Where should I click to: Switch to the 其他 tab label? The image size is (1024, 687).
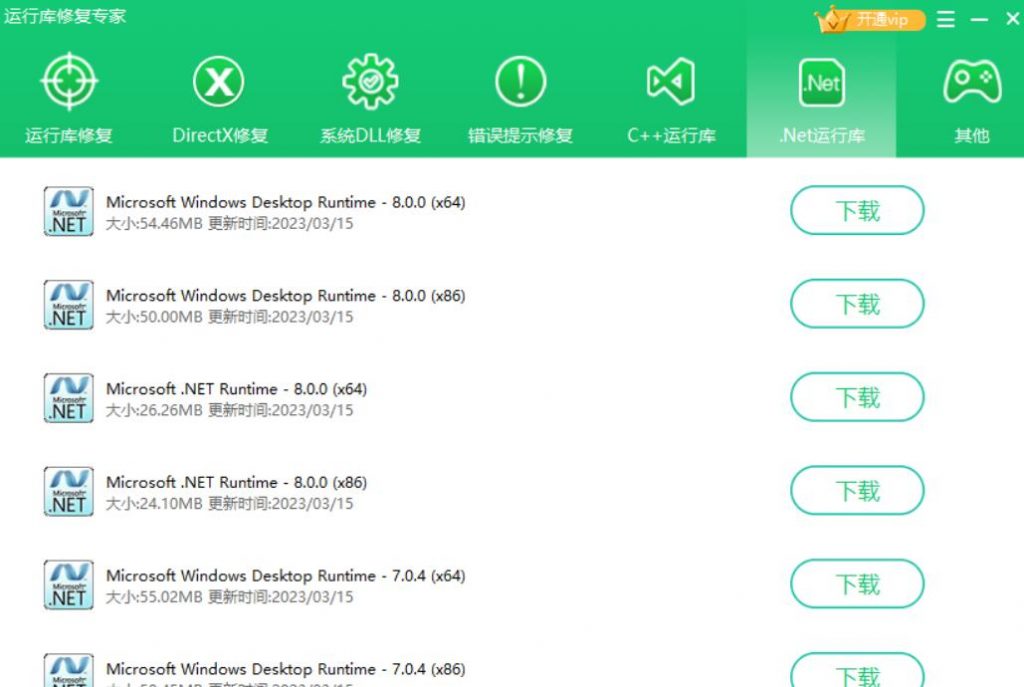972,136
